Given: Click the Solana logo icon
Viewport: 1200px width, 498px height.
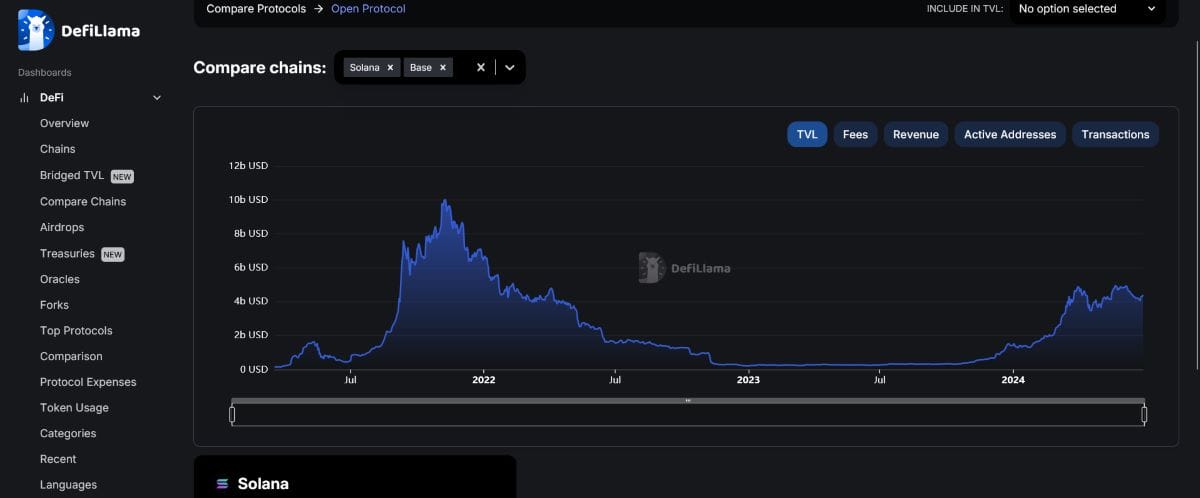Looking at the screenshot, I should 223,484.
